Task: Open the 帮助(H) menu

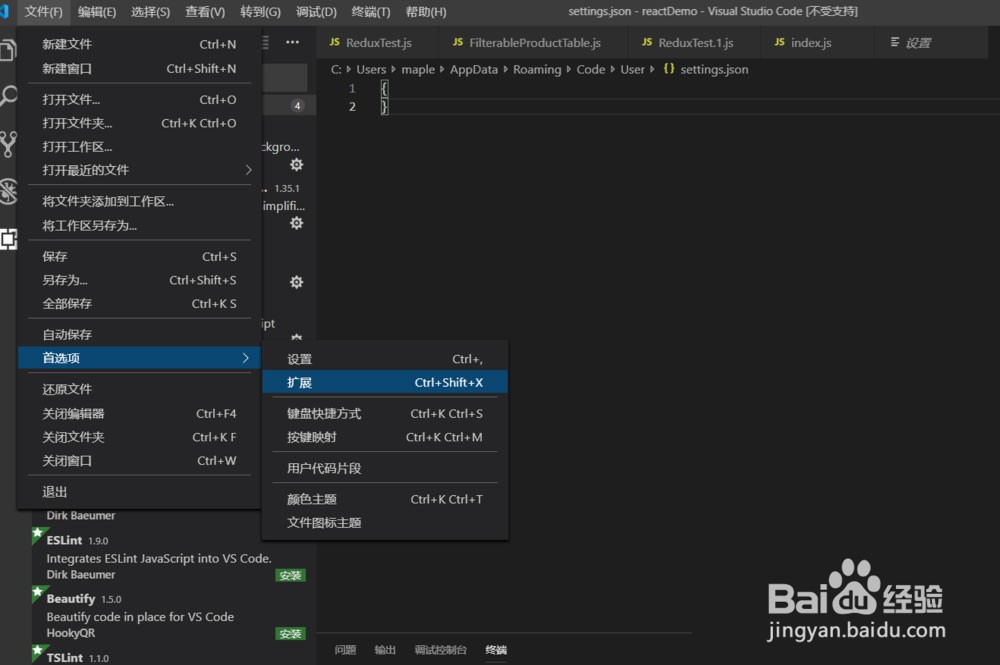Action: pos(426,11)
